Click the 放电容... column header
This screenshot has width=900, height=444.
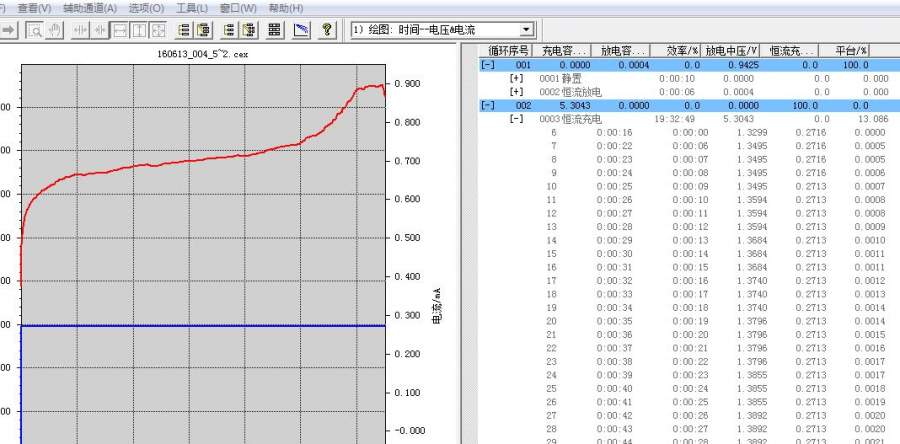click(622, 50)
